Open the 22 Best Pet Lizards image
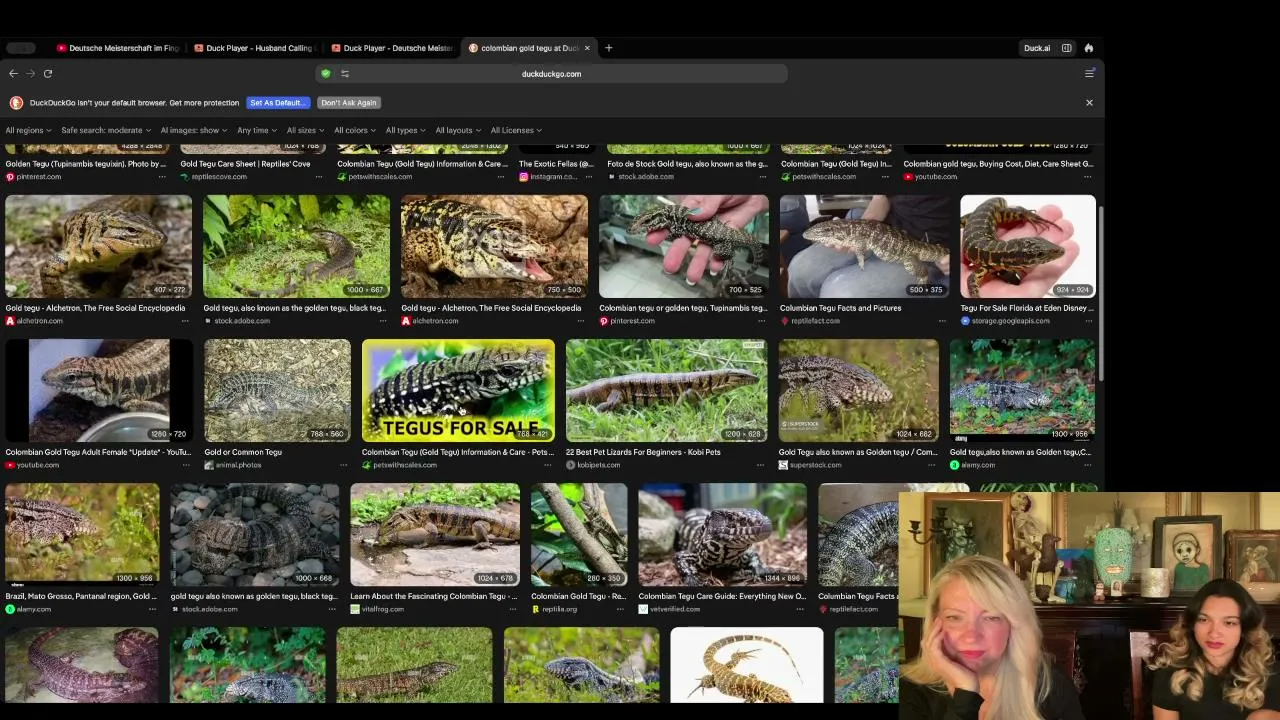Screen dimensions: 1280x720 point(667,390)
